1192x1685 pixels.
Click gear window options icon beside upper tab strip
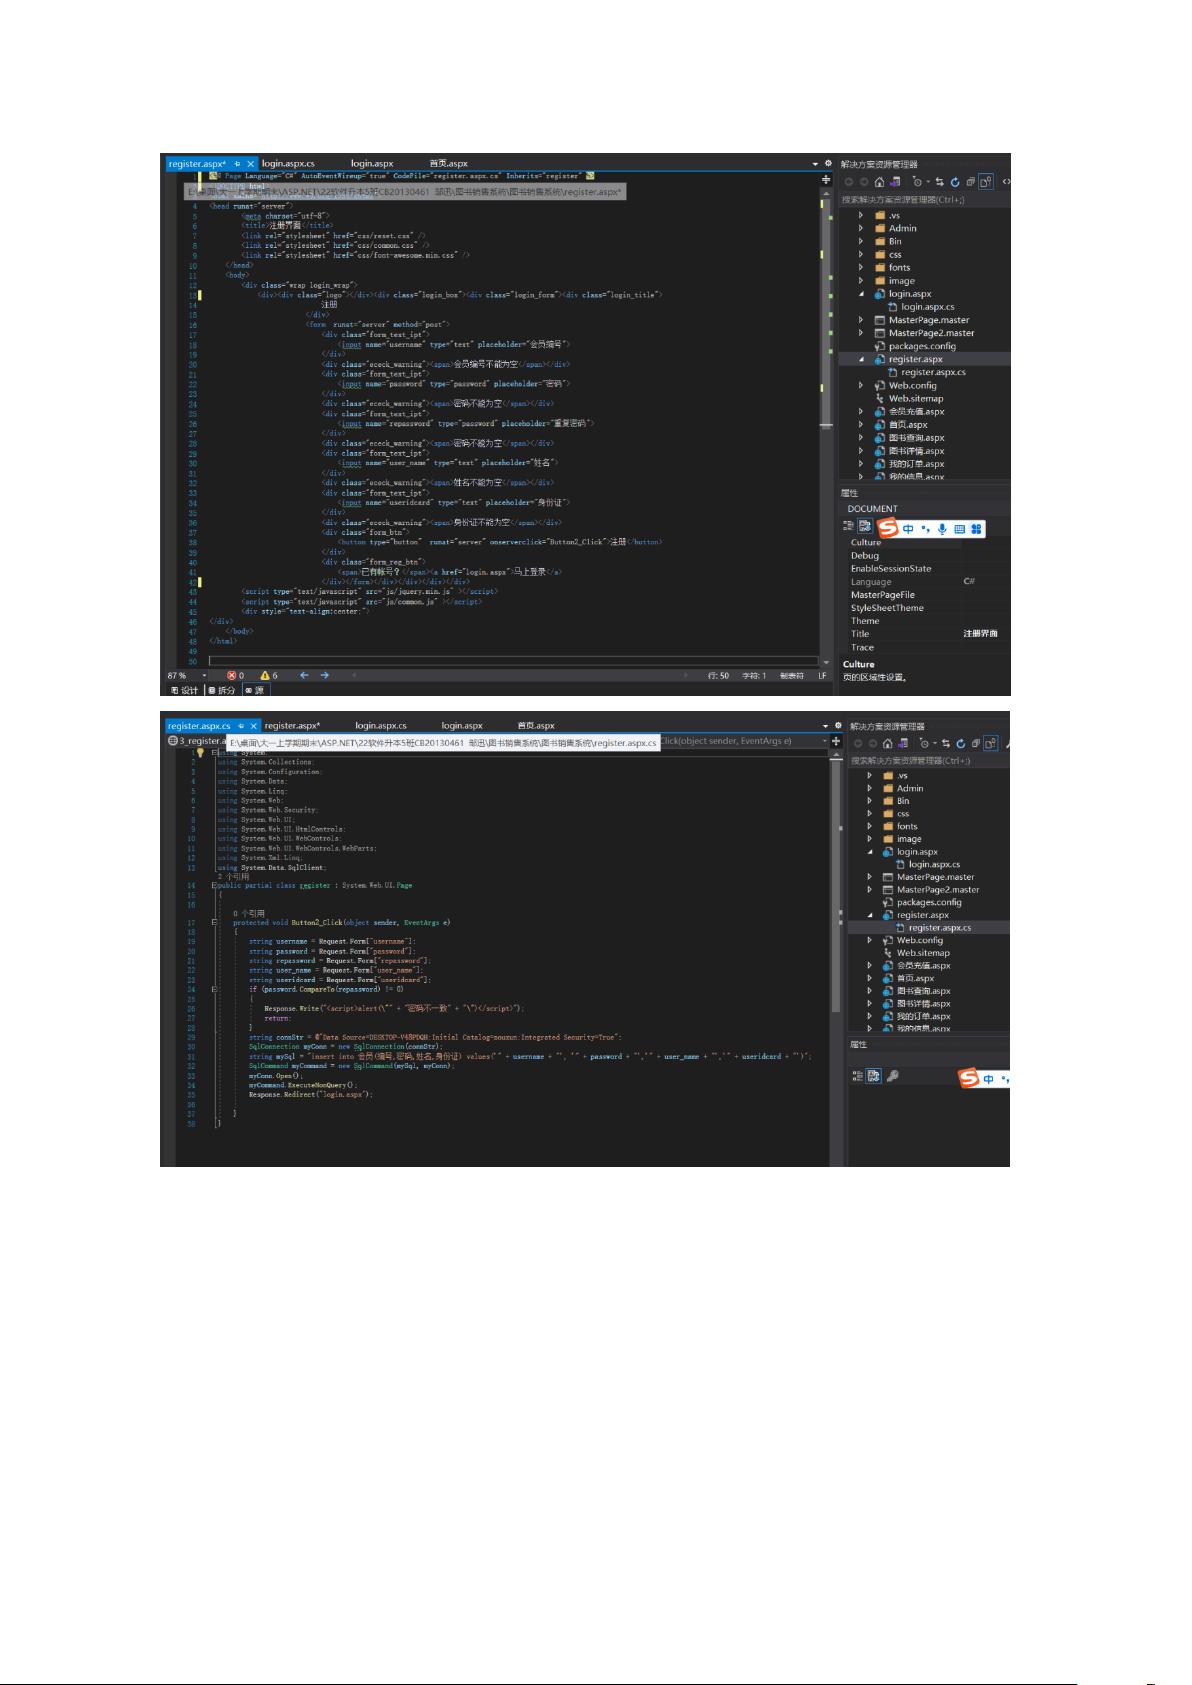[x=828, y=163]
